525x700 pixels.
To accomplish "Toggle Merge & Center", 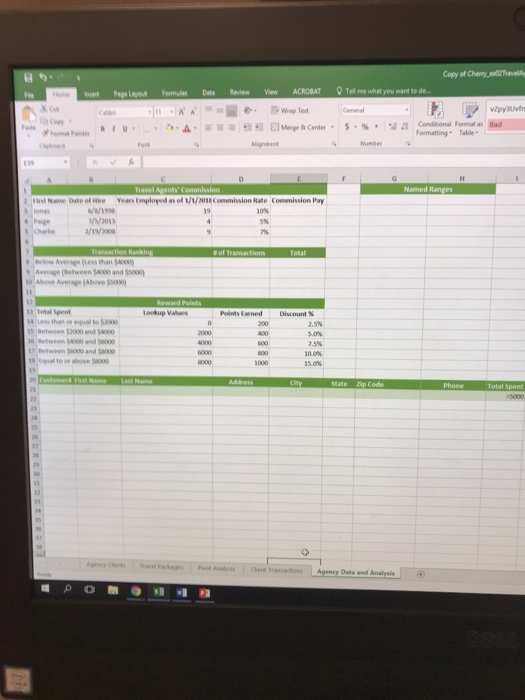I will 299,127.
